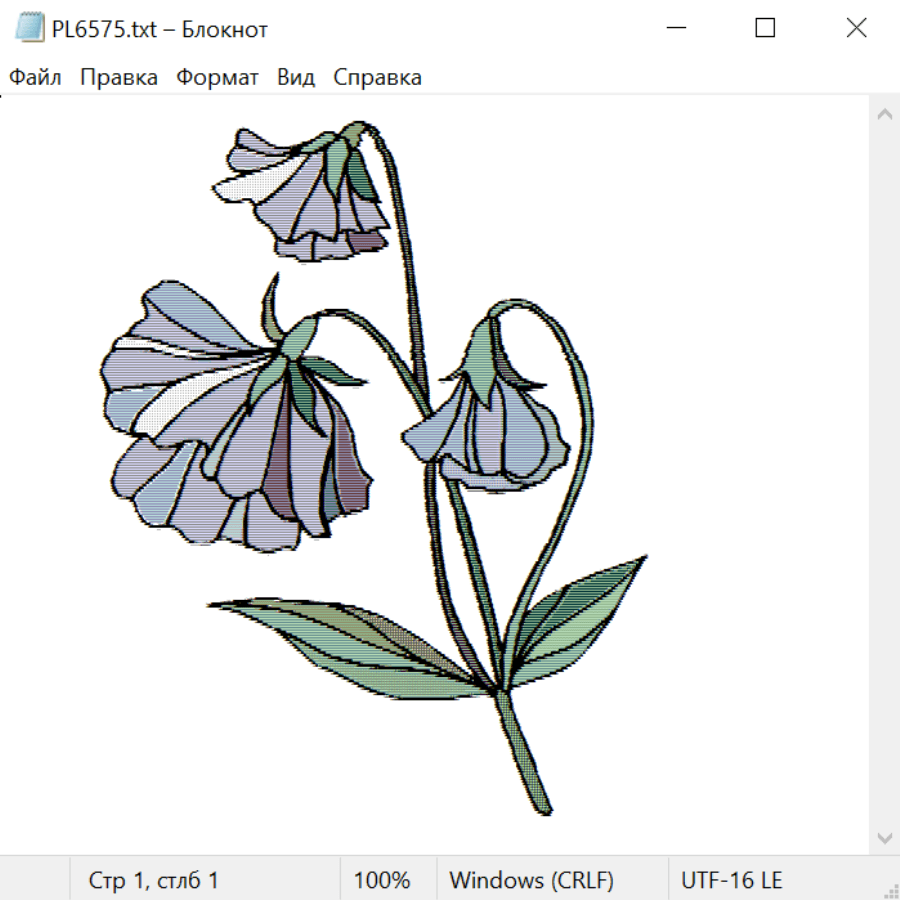Close the PL6575.txt window

pyautogui.click(x=856, y=28)
